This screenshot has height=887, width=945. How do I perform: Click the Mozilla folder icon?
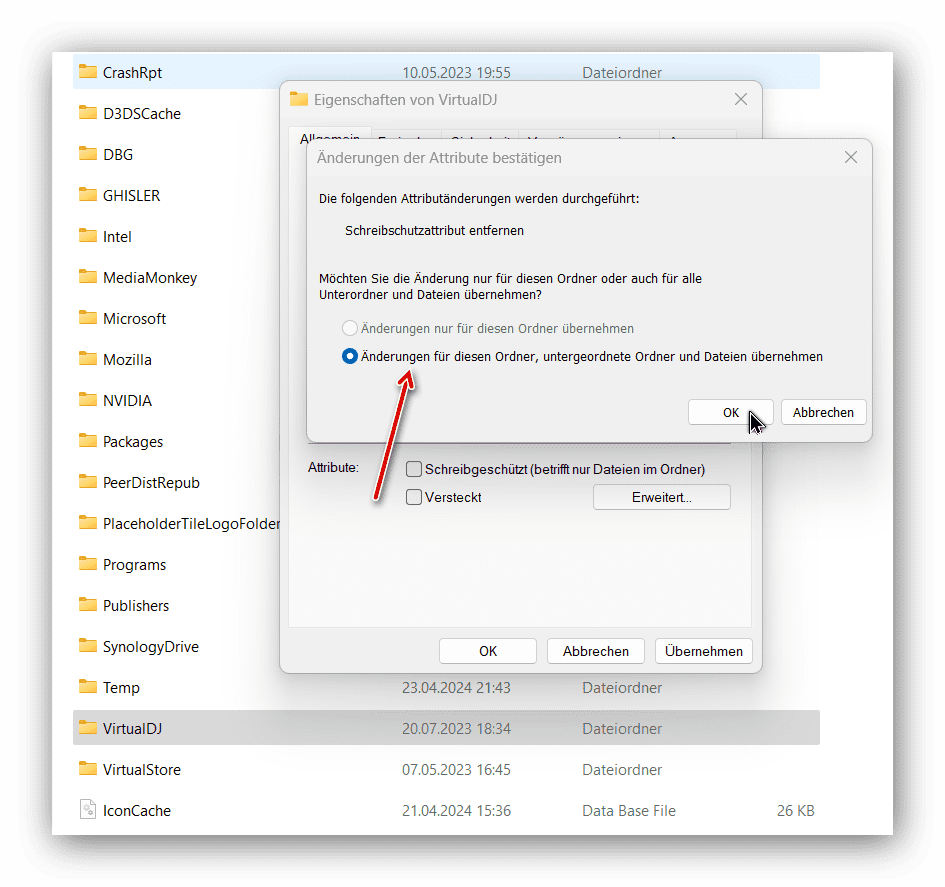coord(88,359)
